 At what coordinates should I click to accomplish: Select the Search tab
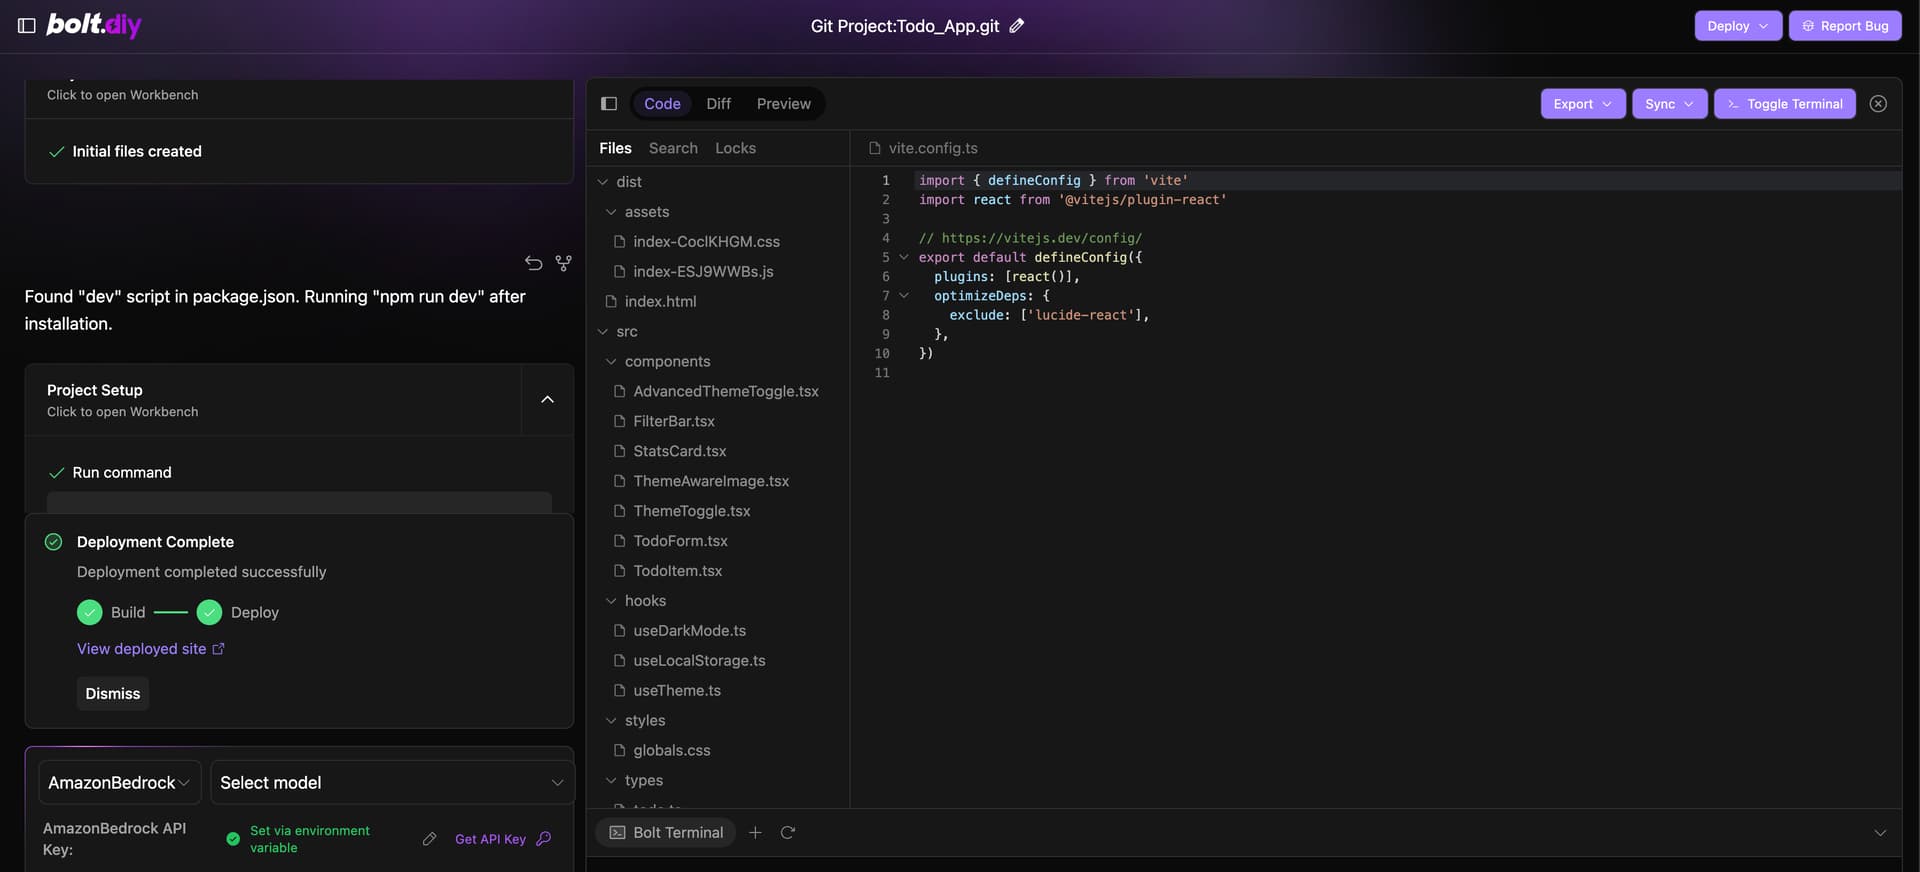coord(673,148)
